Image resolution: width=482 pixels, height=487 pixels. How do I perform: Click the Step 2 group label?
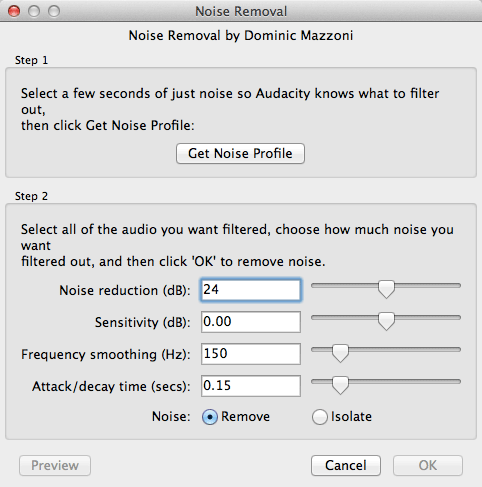coord(31,196)
